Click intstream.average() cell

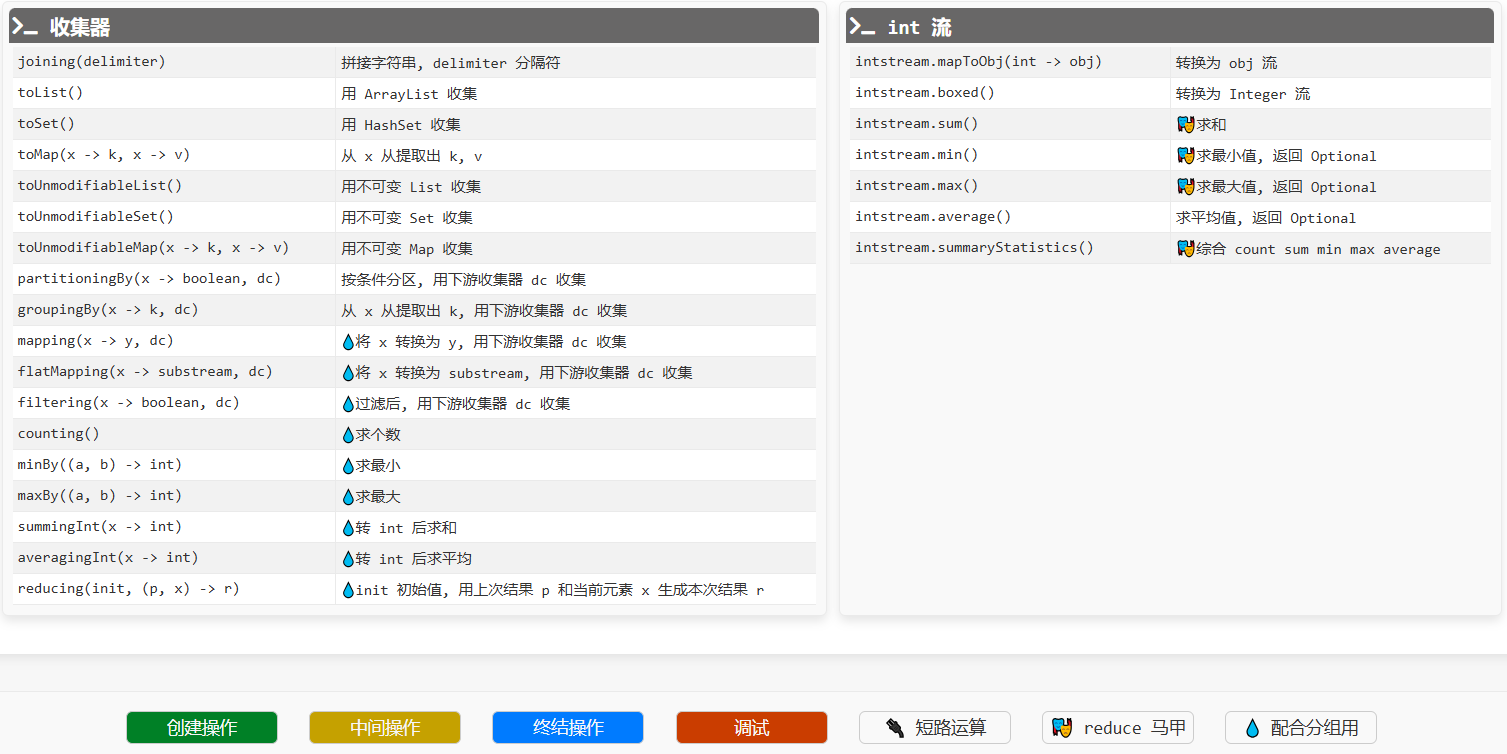(1010, 217)
